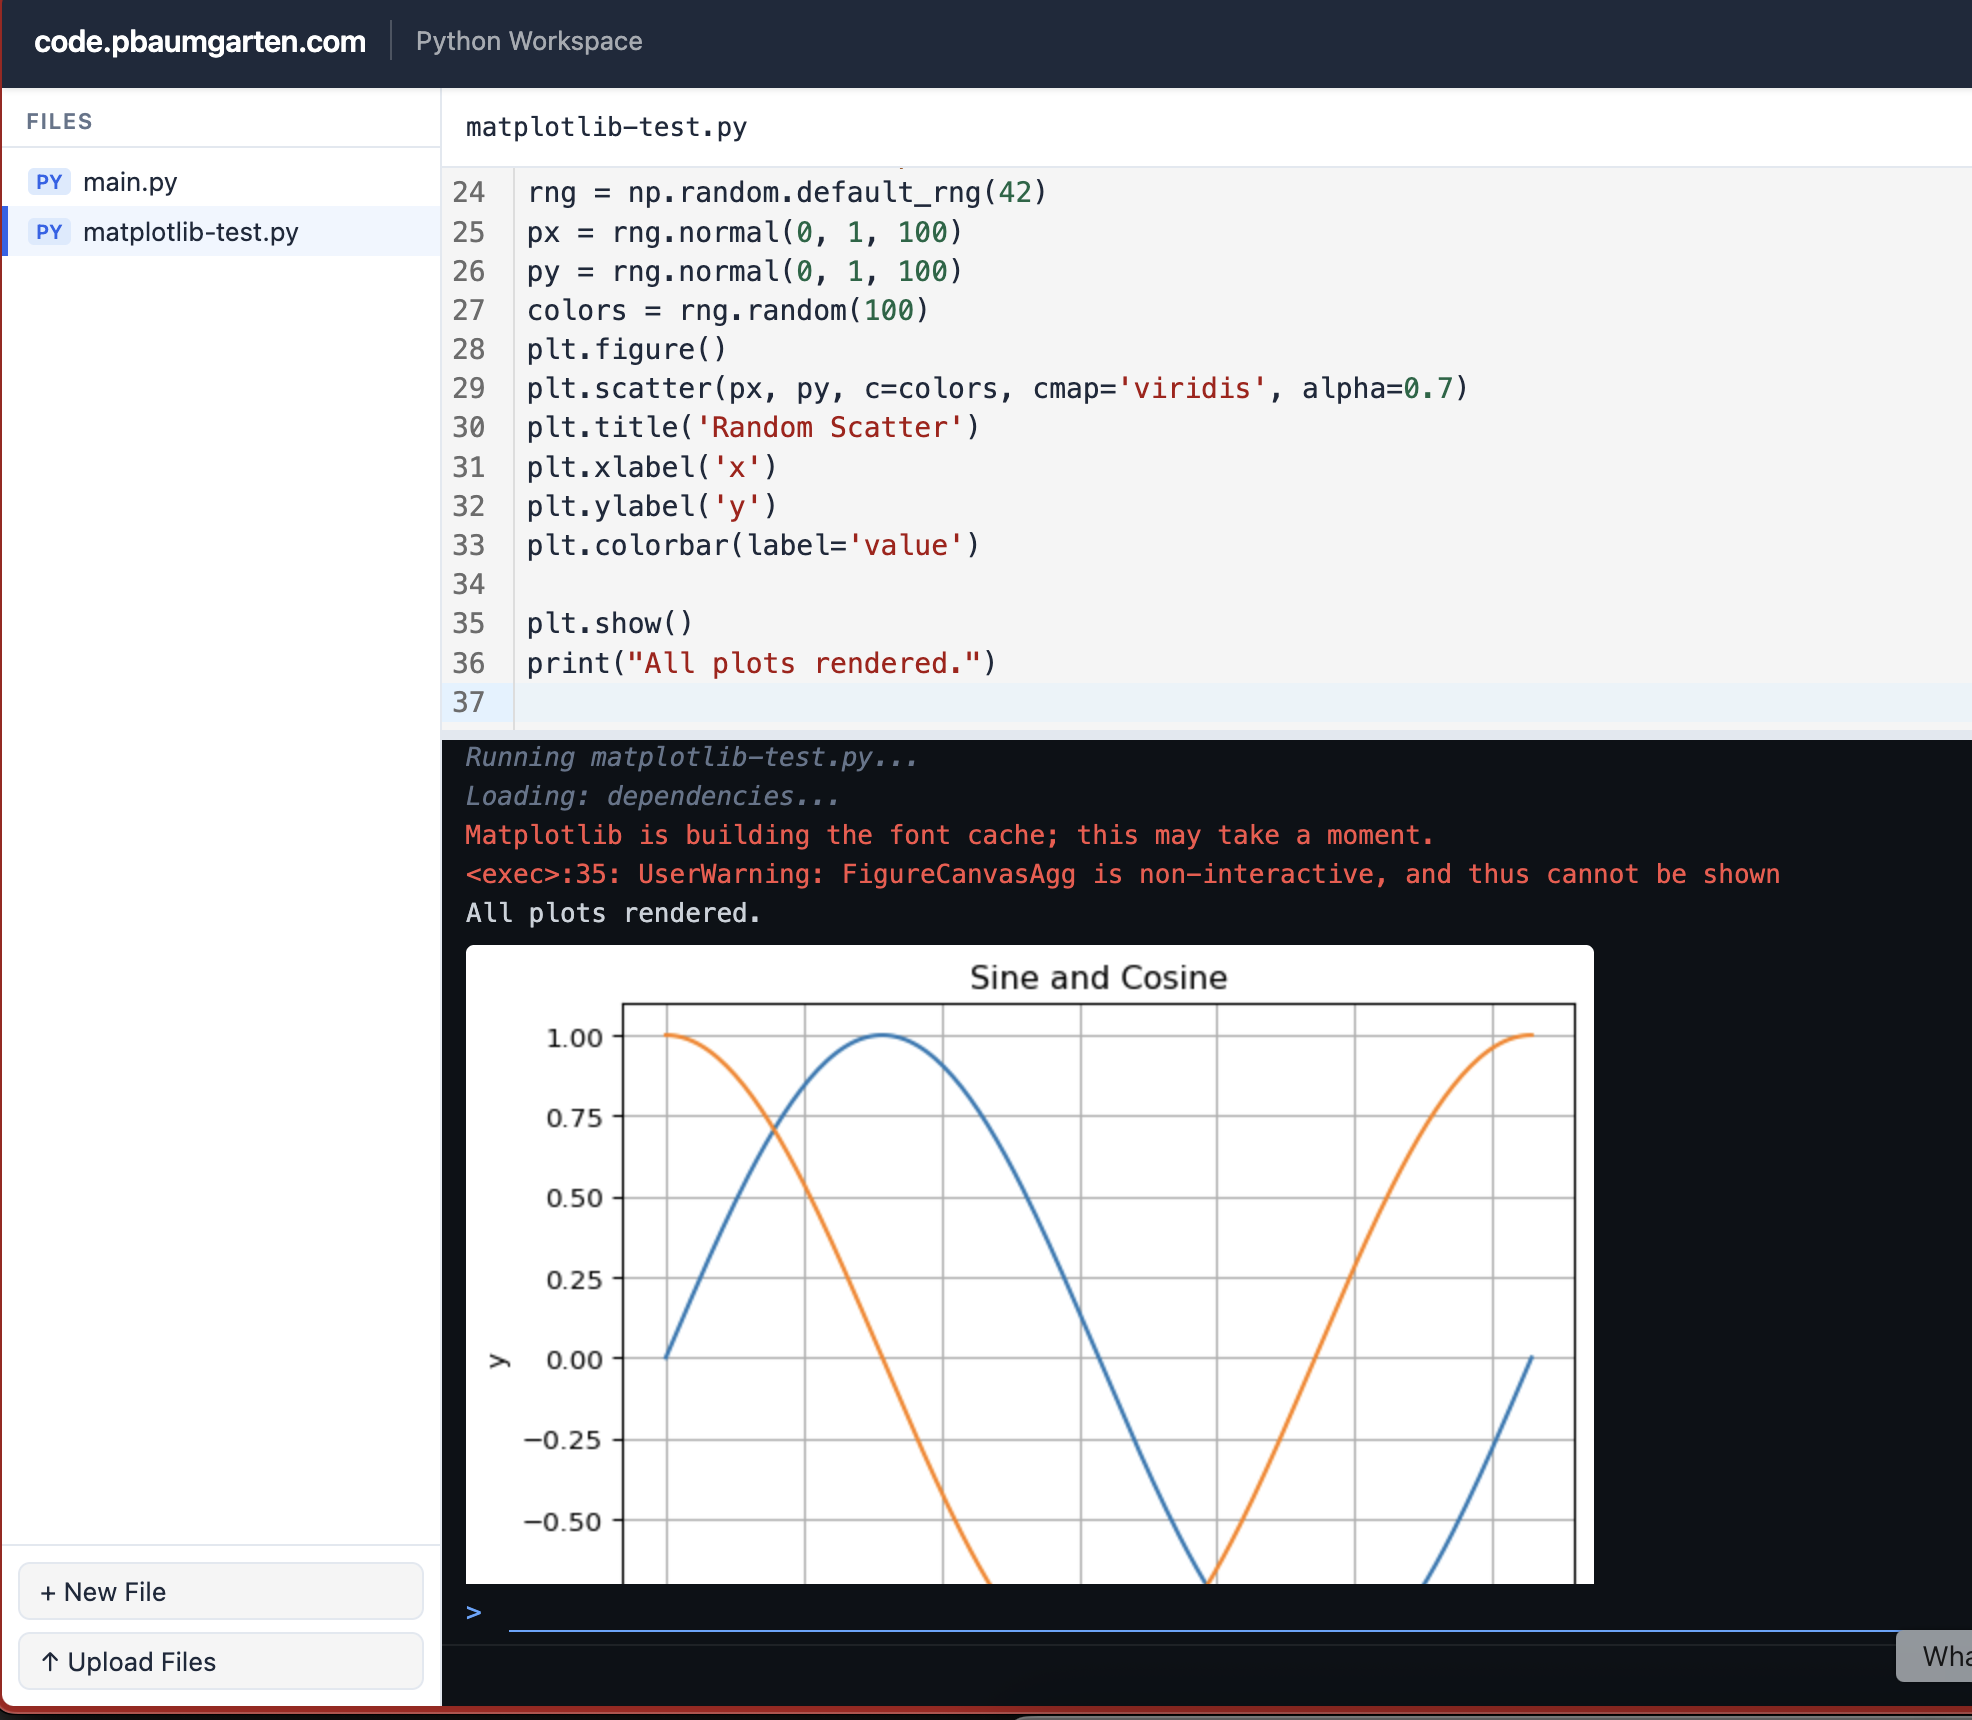Viewport: 1972px width, 1720px height.
Task: Click the py = rng.normal line
Action: [745, 271]
